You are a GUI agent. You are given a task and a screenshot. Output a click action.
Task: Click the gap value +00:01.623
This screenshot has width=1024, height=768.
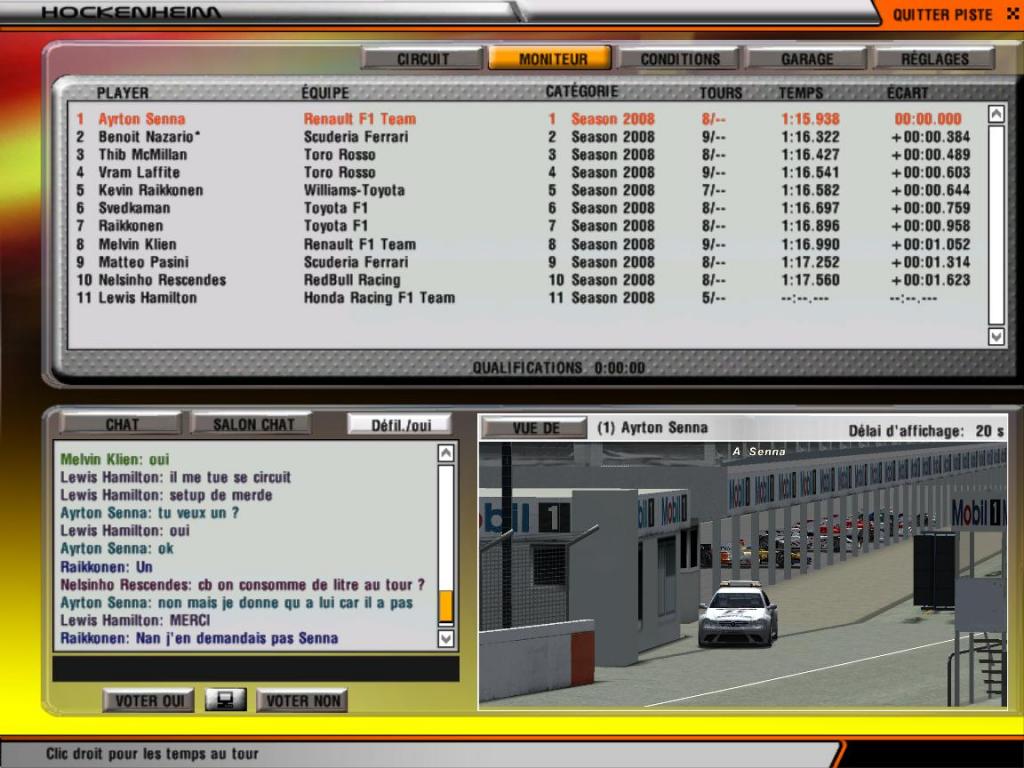(931, 280)
